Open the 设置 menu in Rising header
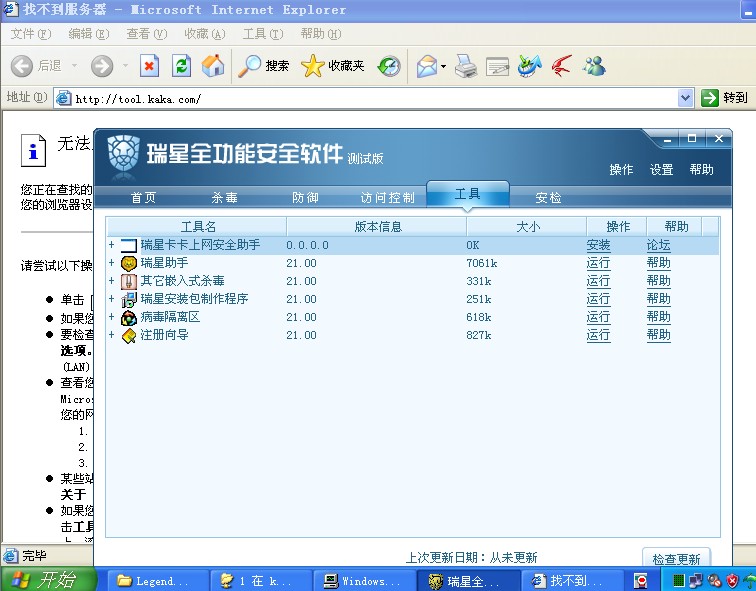The width and height of the screenshot is (756, 591). pyautogui.click(x=661, y=170)
